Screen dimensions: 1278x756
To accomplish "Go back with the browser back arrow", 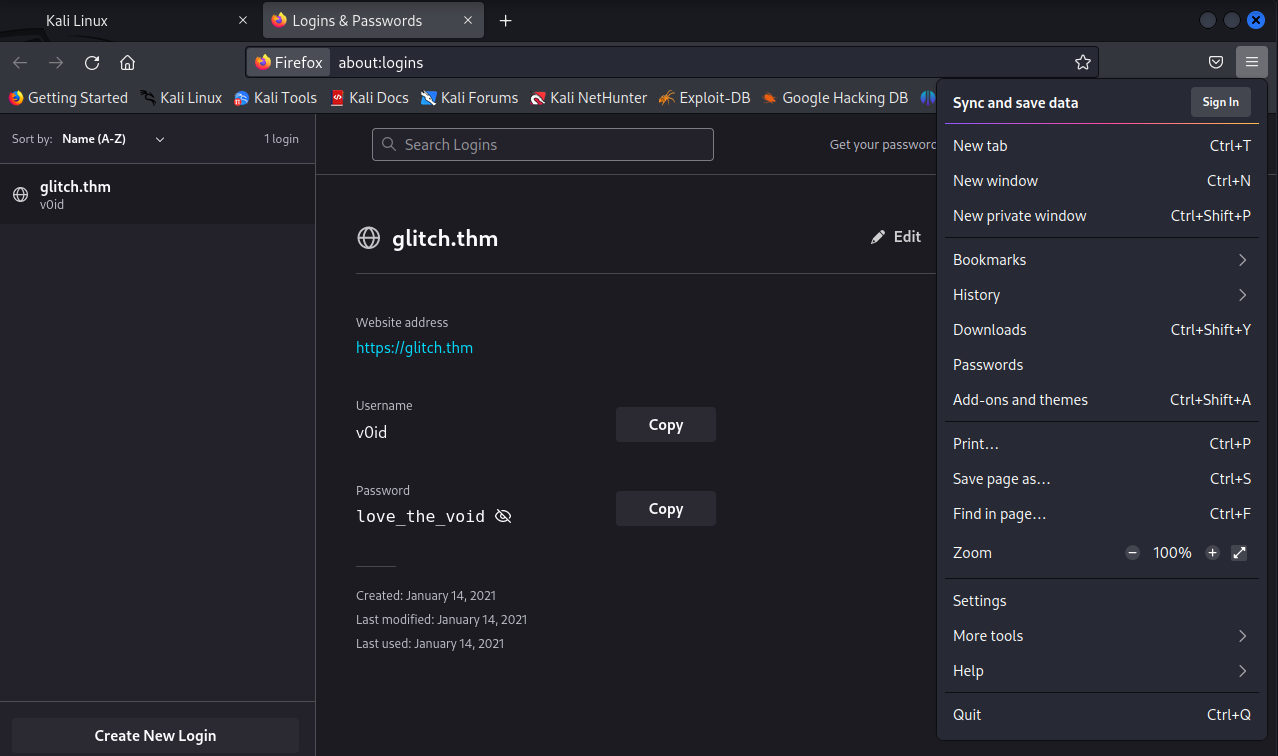I will coord(20,62).
